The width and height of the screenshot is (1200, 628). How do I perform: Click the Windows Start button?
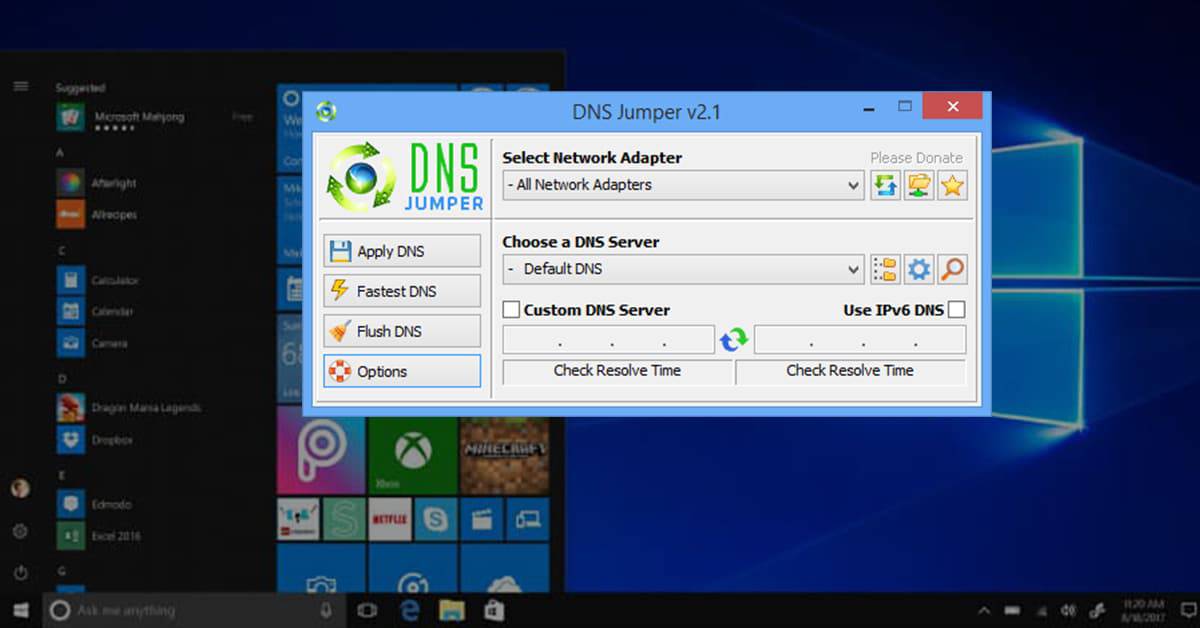(x=20, y=610)
